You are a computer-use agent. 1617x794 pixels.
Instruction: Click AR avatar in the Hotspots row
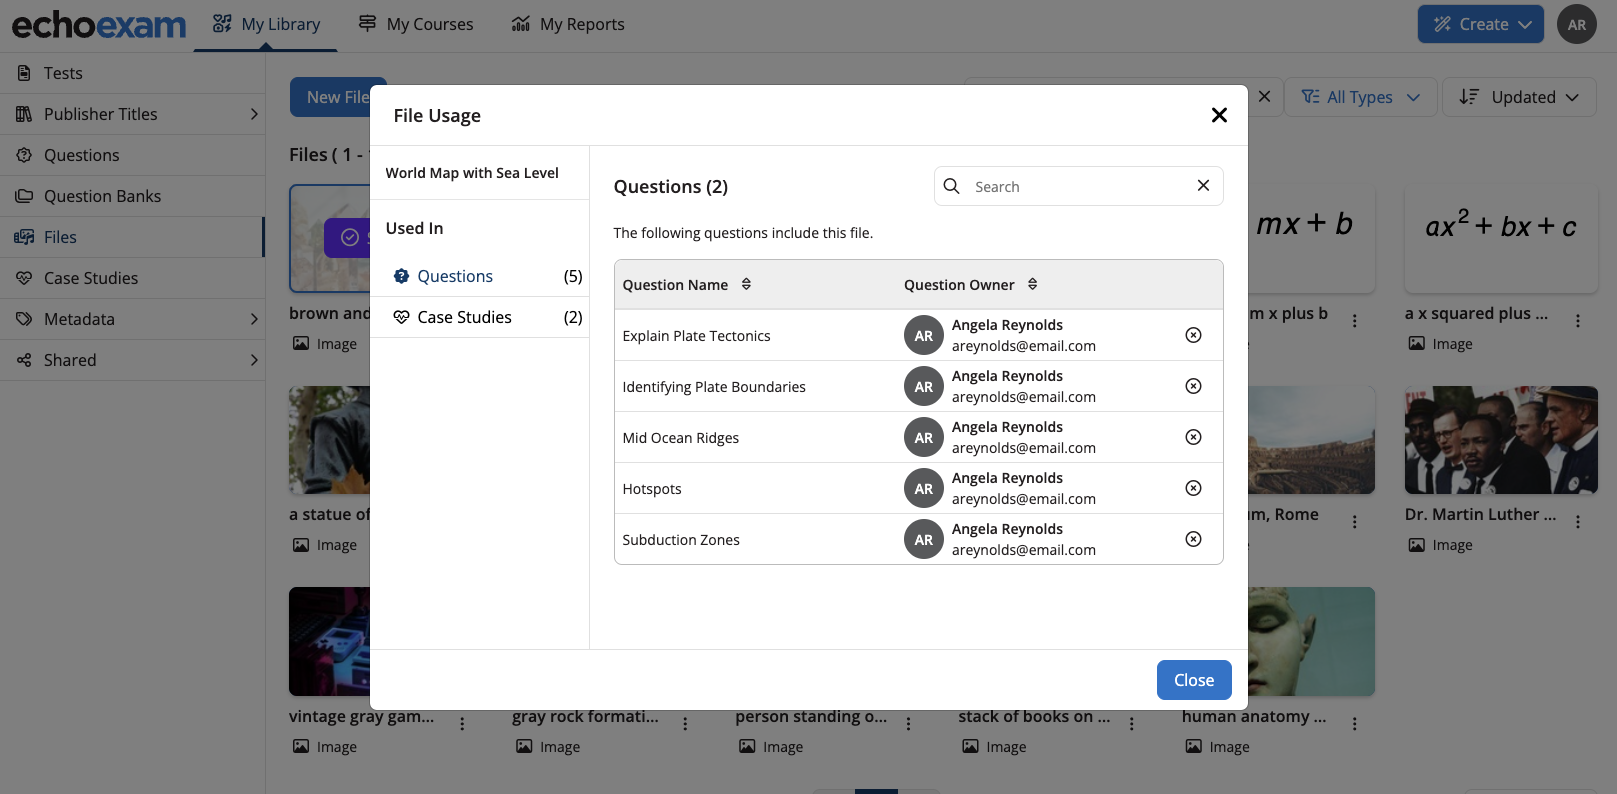tap(924, 488)
